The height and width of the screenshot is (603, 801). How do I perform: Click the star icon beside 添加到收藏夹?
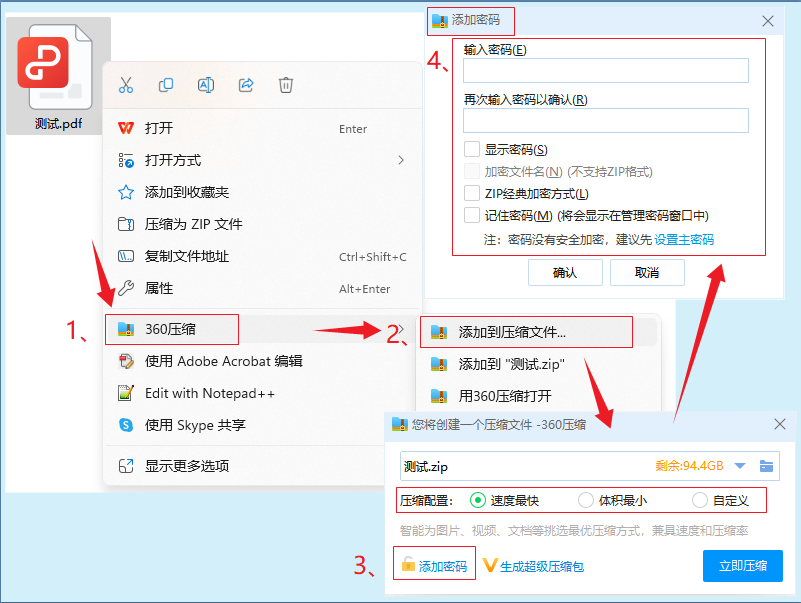(x=126, y=192)
